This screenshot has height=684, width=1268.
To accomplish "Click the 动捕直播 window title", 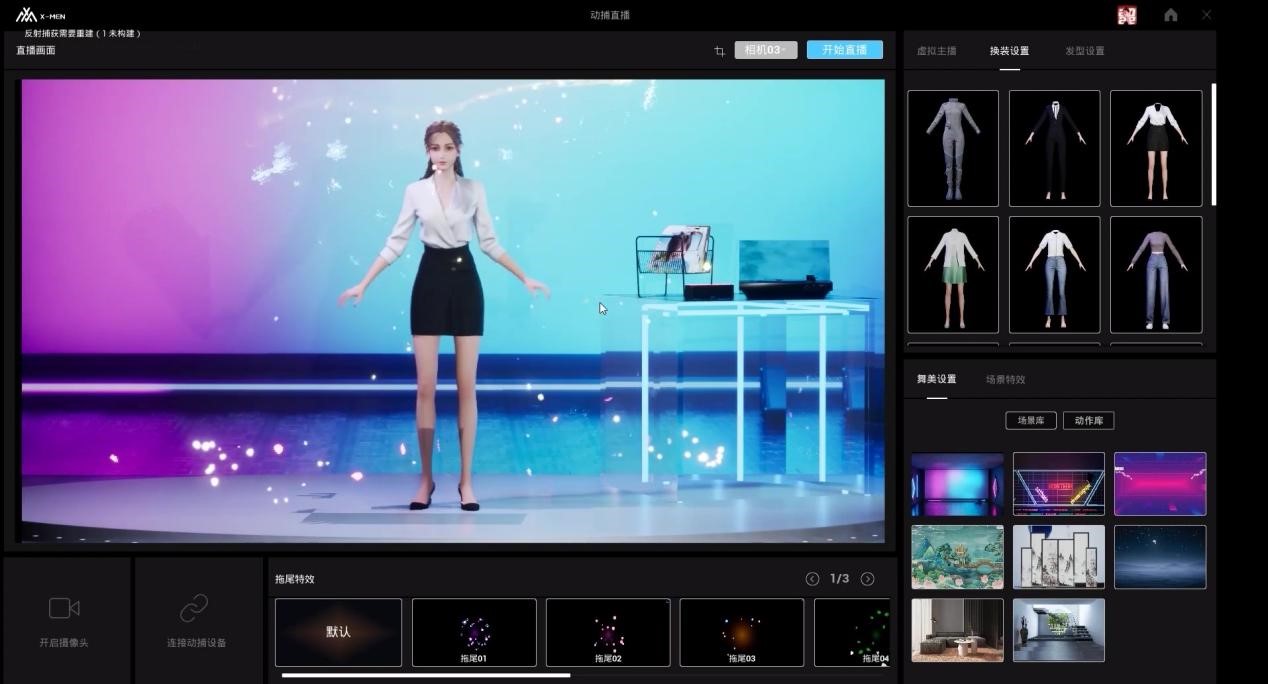I will pyautogui.click(x=610, y=15).
